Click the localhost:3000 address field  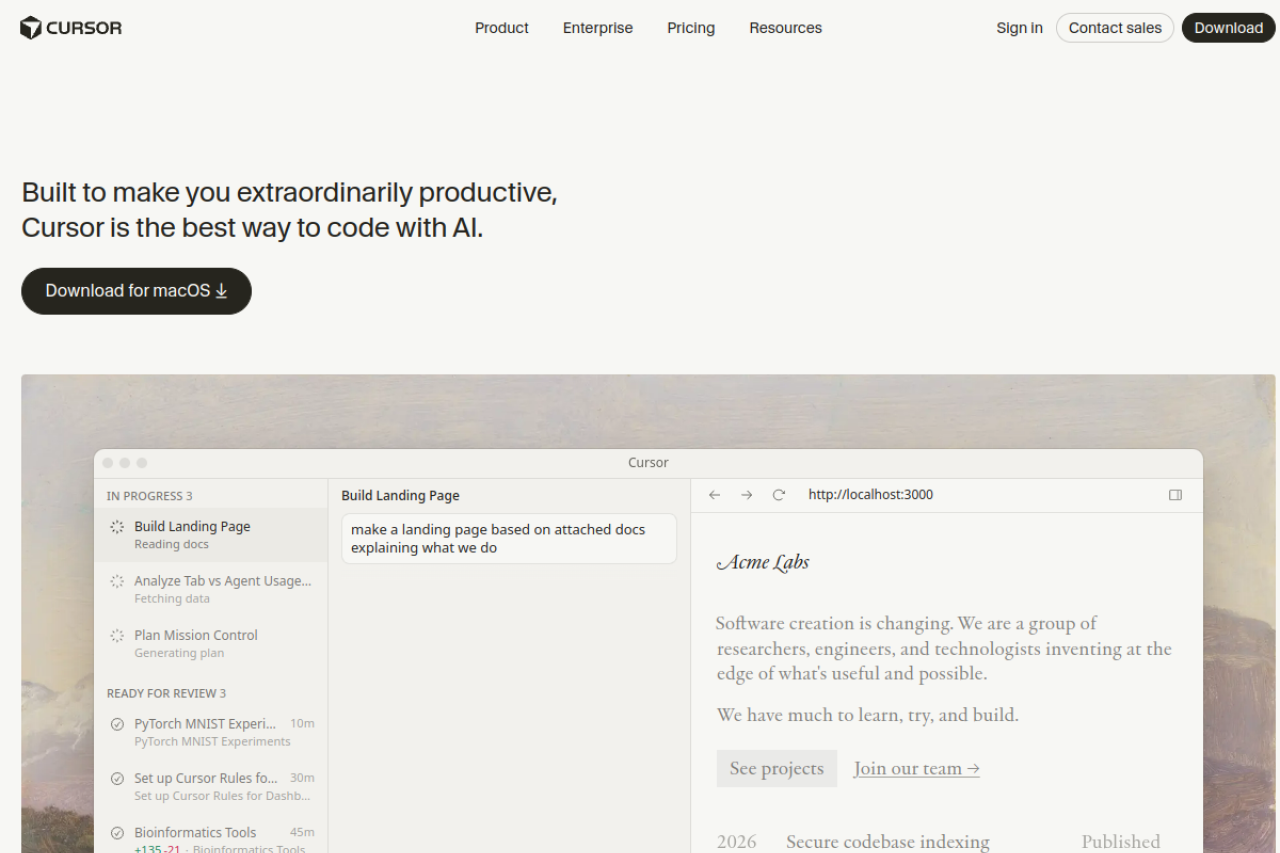point(870,495)
